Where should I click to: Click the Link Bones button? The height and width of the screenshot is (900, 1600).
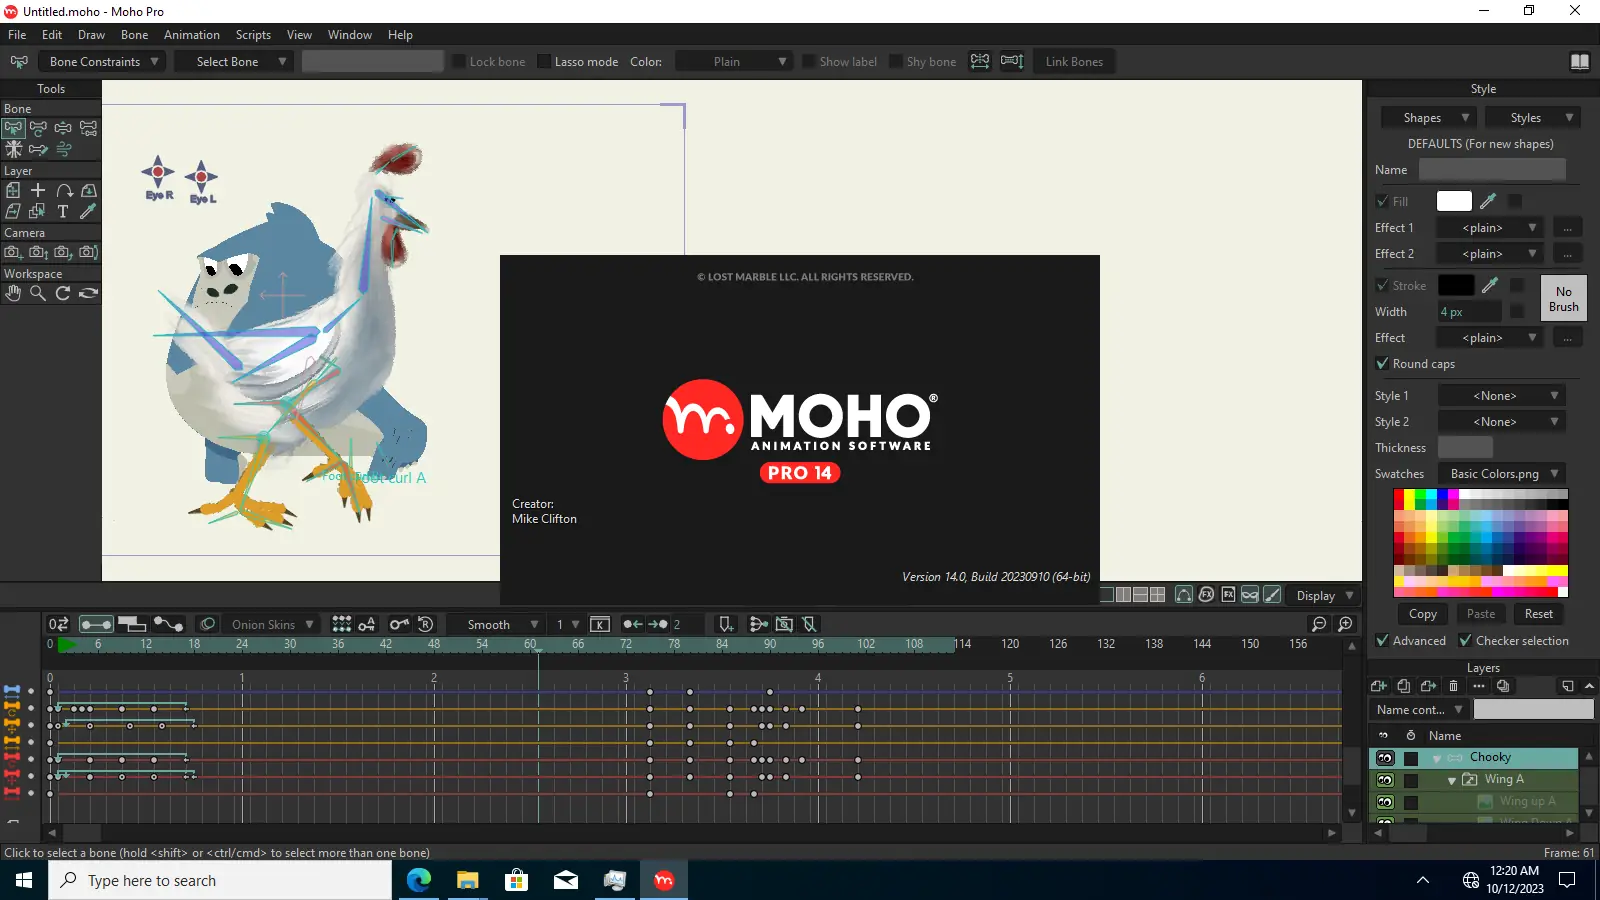click(1074, 61)
